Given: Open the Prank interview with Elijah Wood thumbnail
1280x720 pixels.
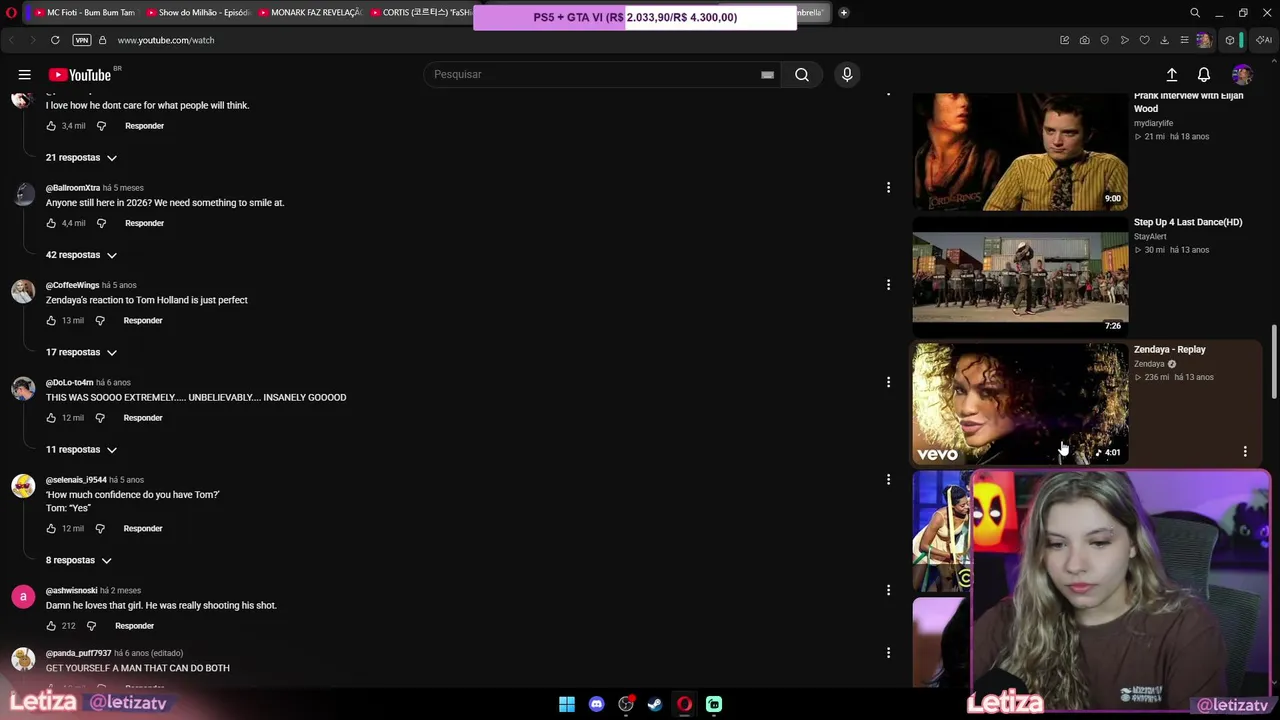Looking at the screenshot, I should [x=1020, y=151].
